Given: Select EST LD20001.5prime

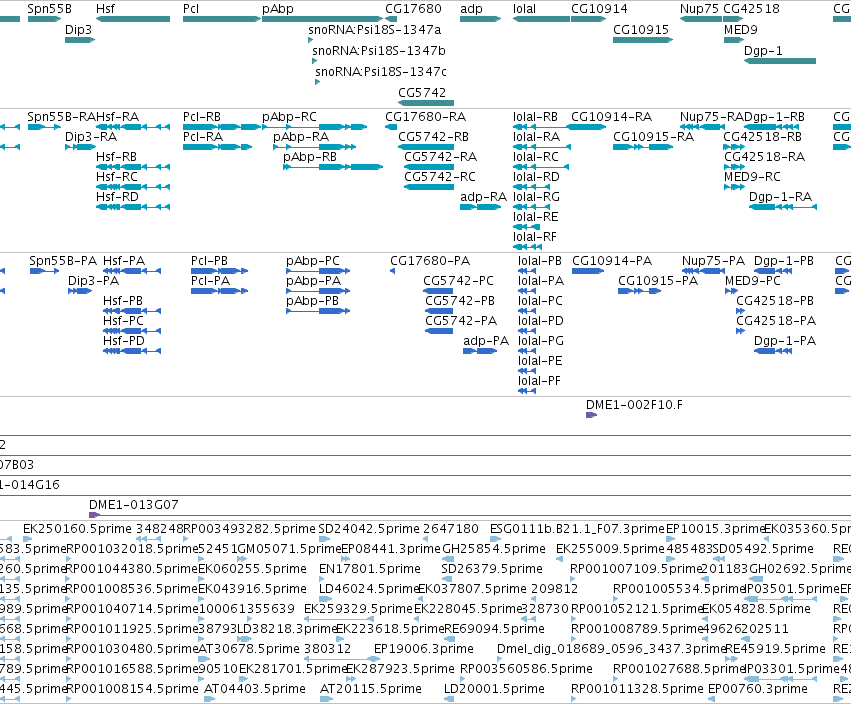Looking at the screenshot, I should tap(494, 689).
